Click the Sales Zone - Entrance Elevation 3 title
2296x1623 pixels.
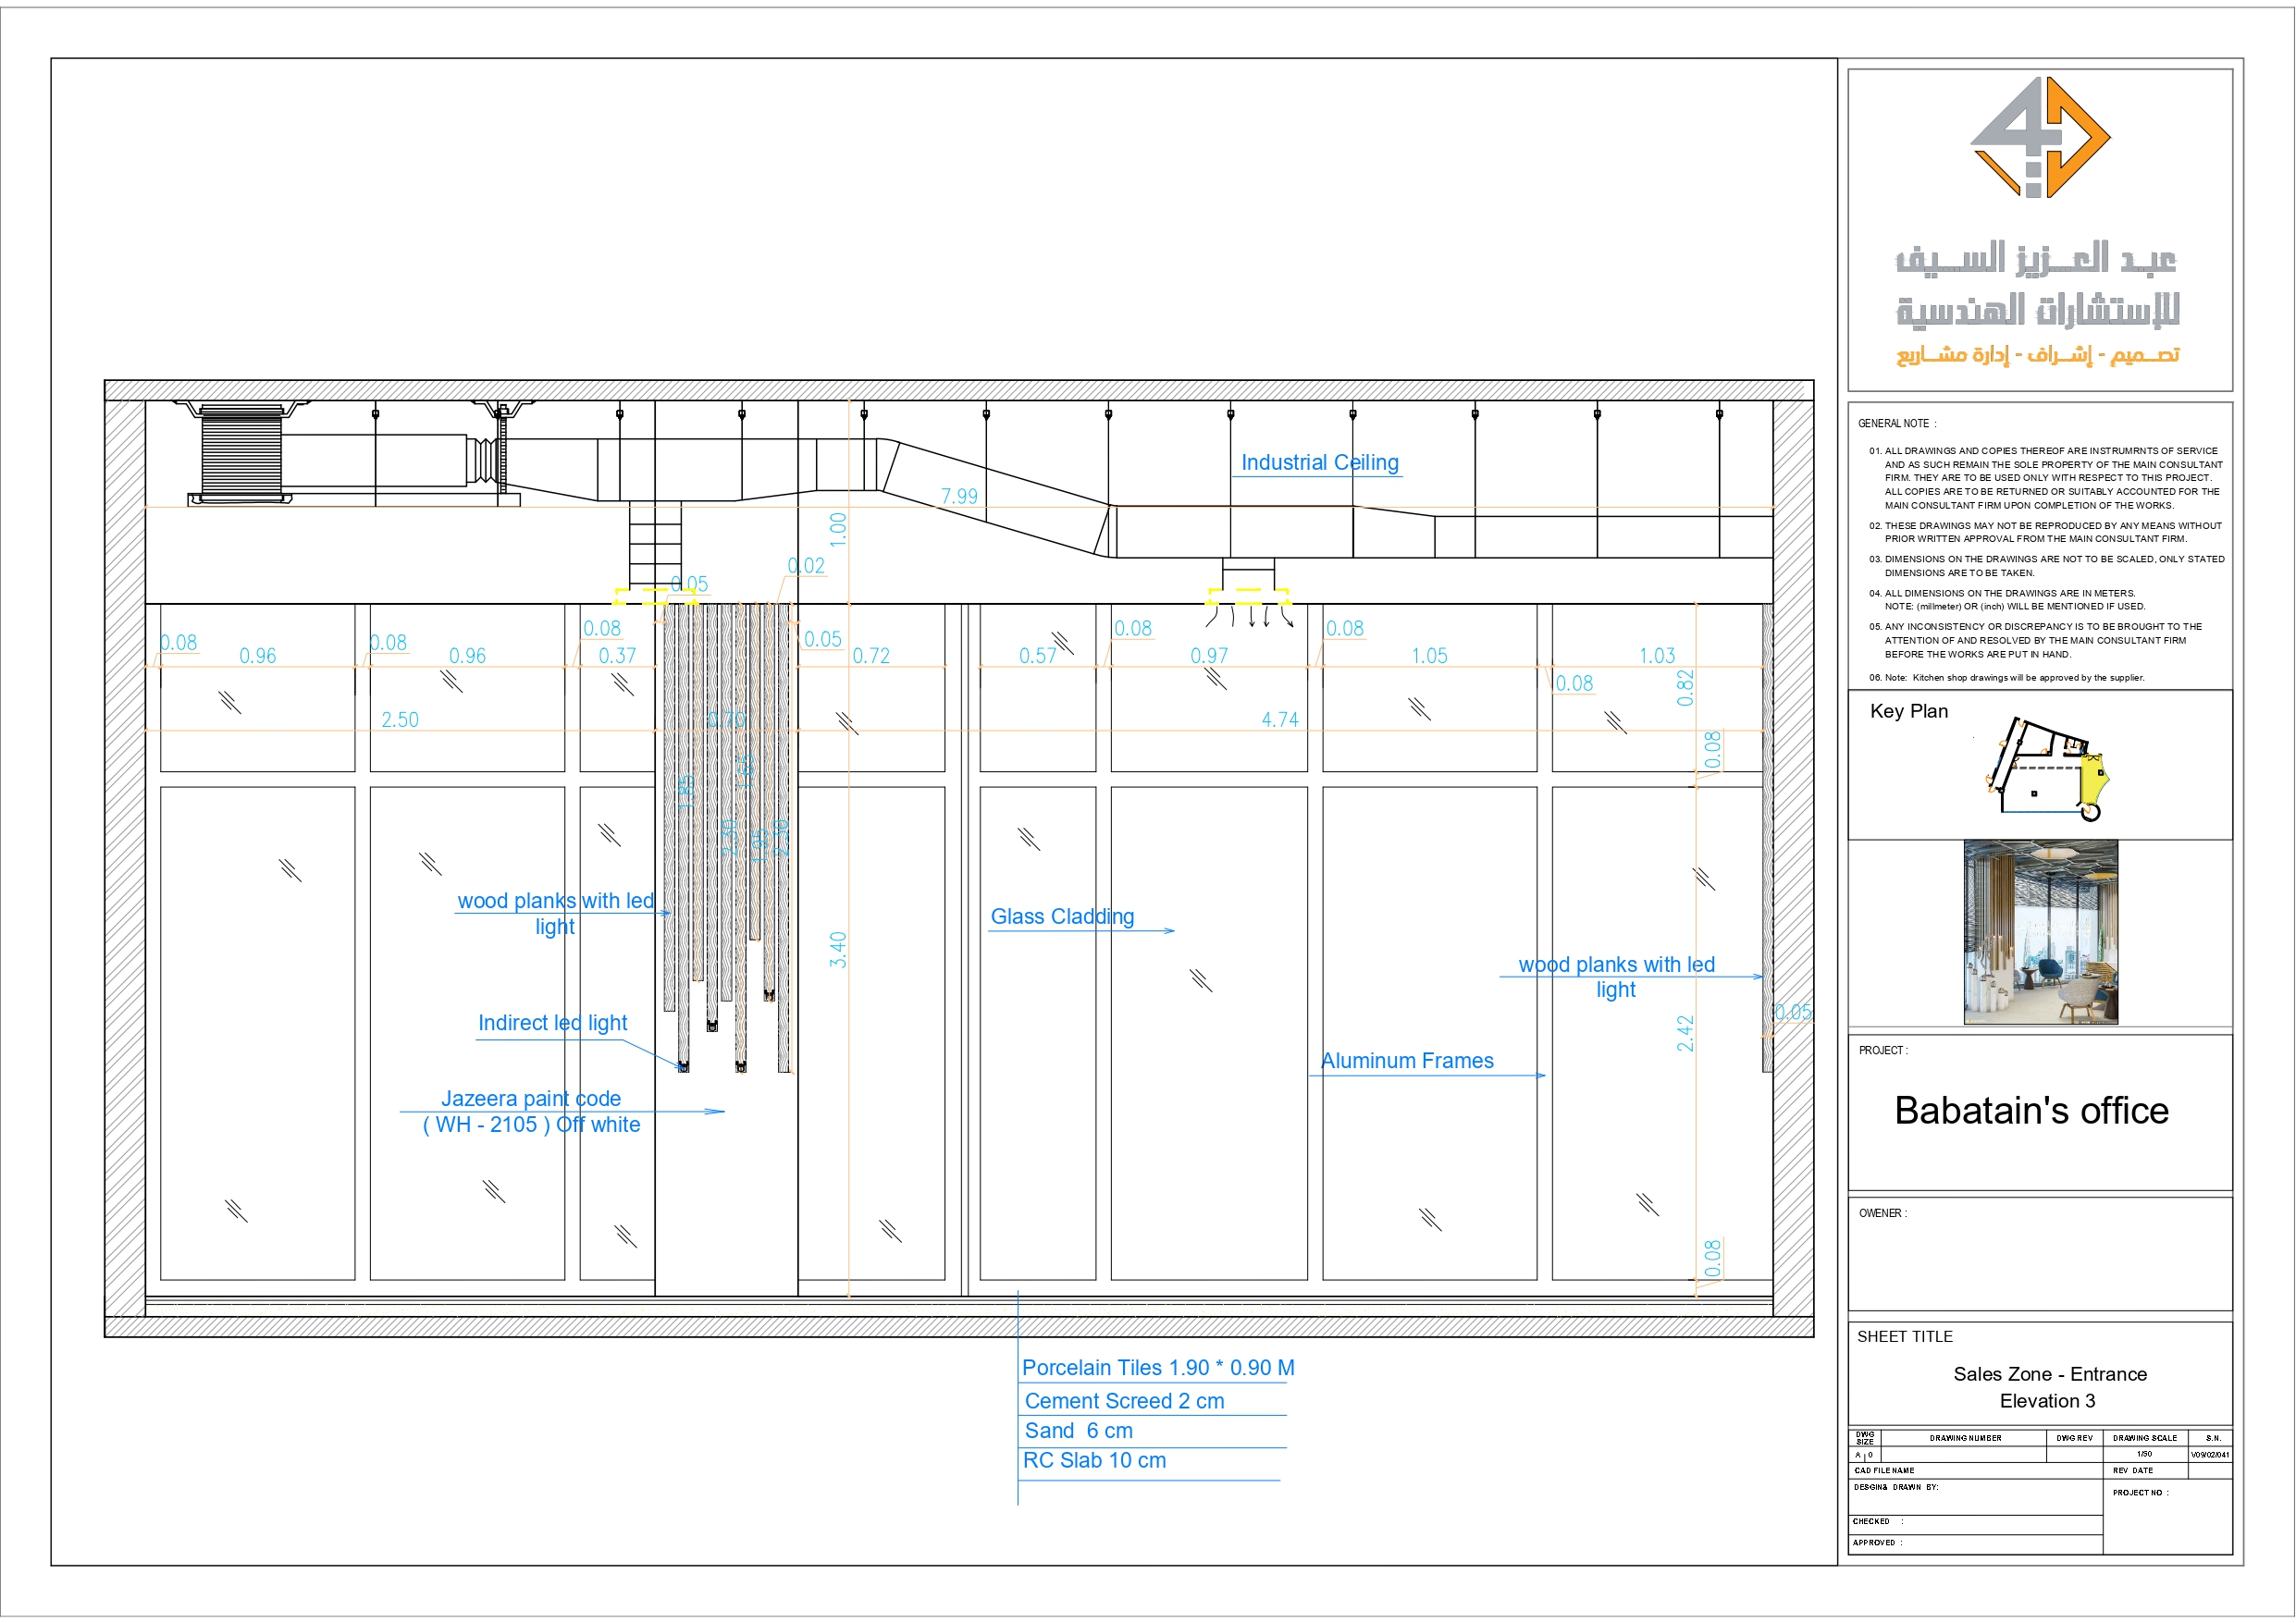pyautogui.click(x=2048, y=1387)
